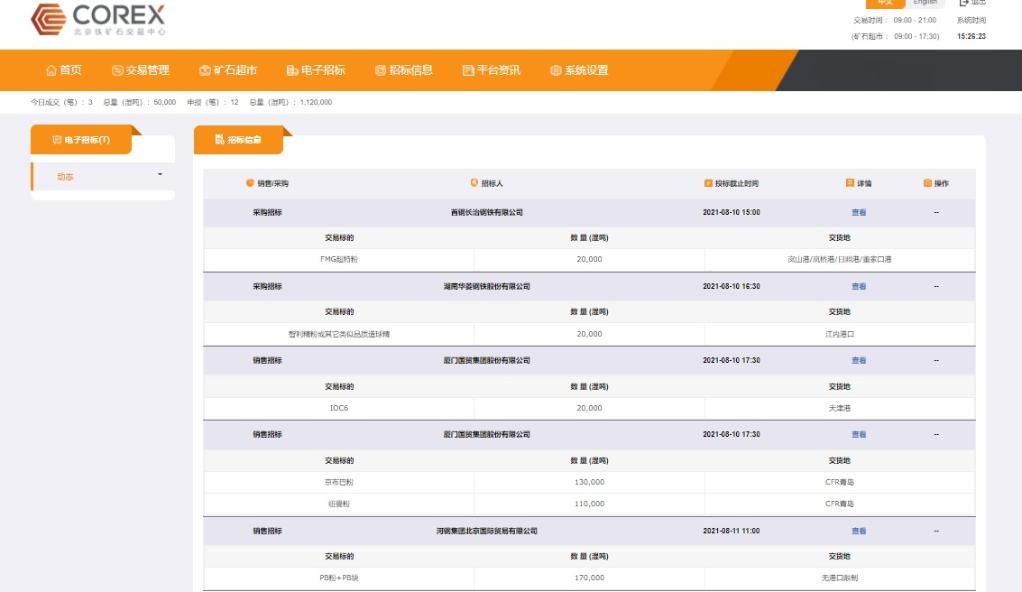Select the 招标信息 panel tab
This screenshot has height=592, width=1022.
click(x=238, y=140)
